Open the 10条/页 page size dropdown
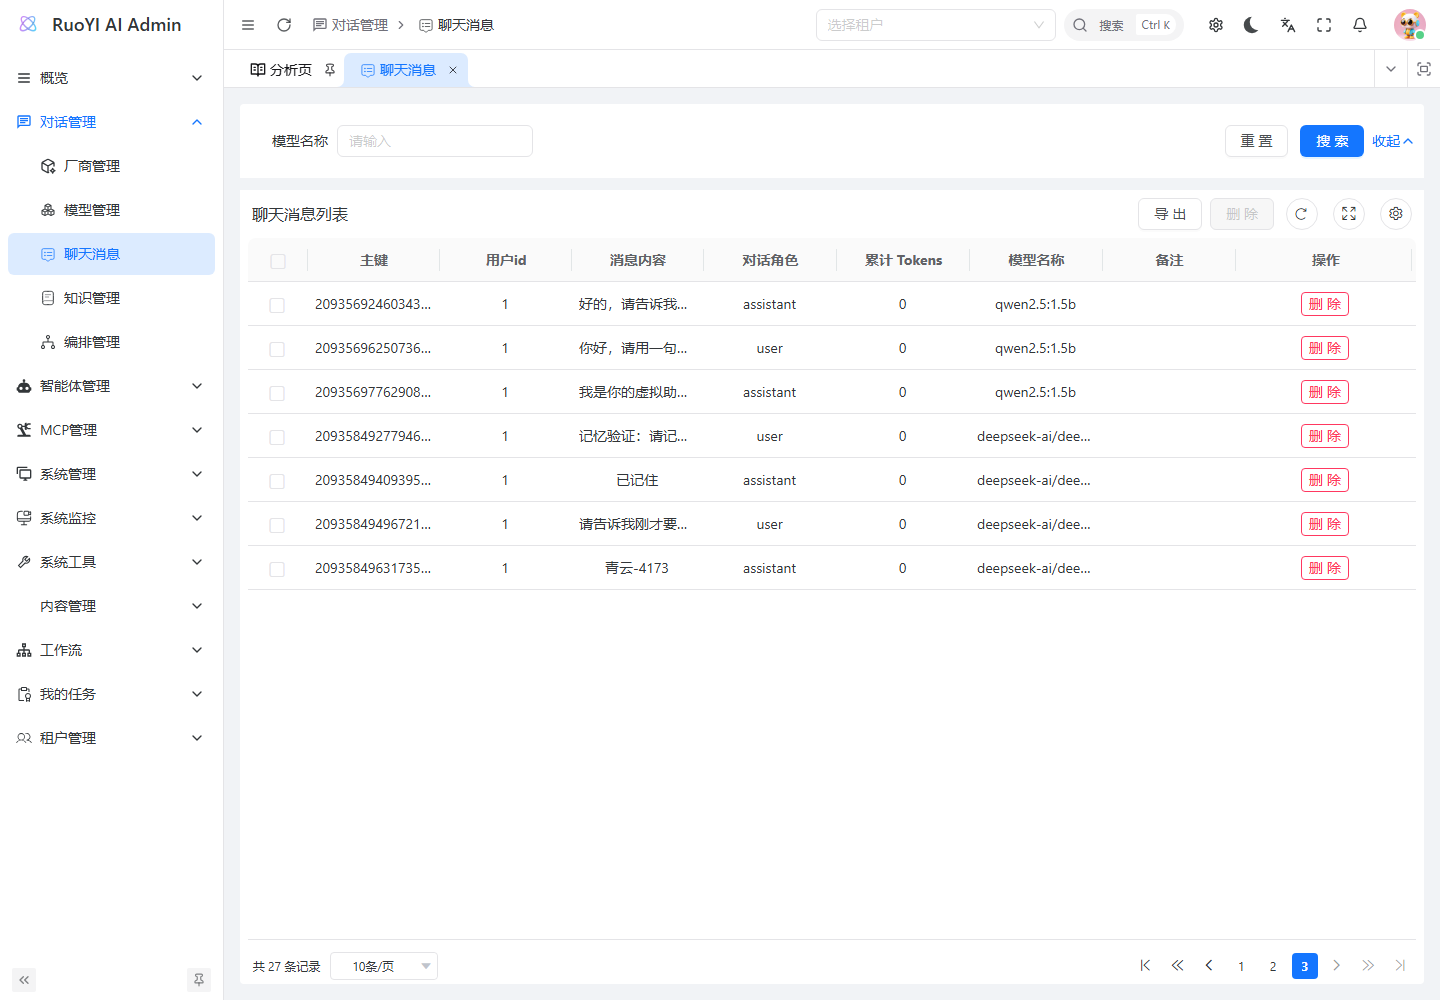 tap(384, 966)
